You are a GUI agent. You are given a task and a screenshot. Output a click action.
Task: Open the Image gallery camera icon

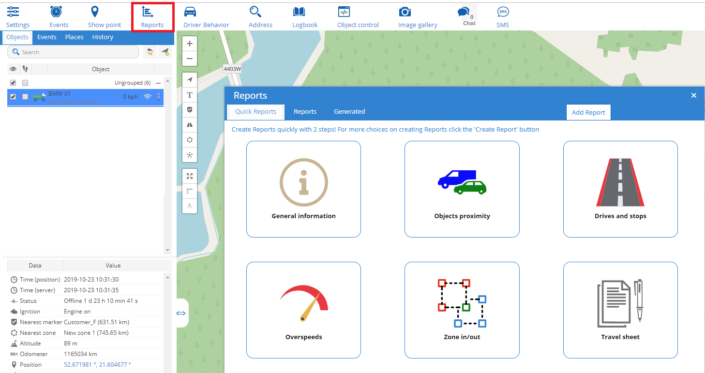(x=405, y=12)
